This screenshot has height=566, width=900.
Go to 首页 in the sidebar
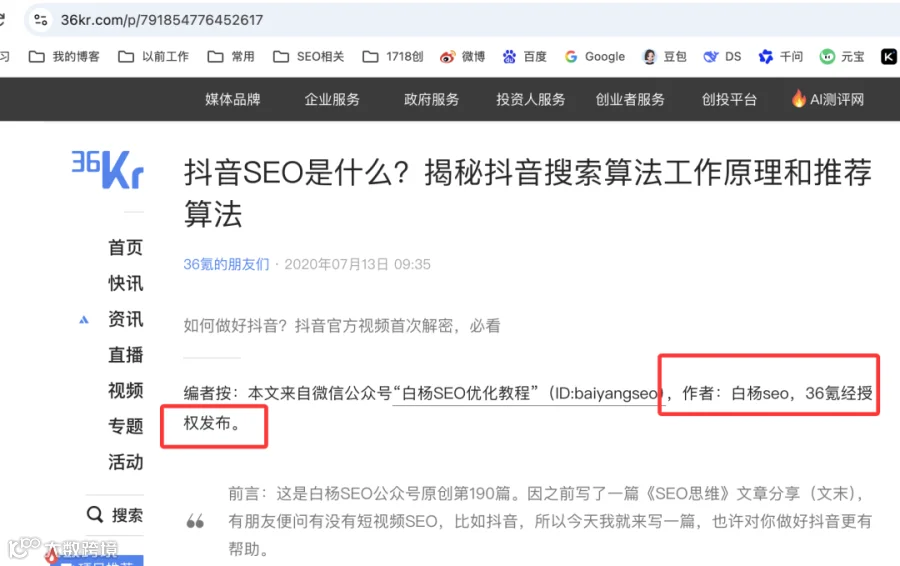coord(125,247)
